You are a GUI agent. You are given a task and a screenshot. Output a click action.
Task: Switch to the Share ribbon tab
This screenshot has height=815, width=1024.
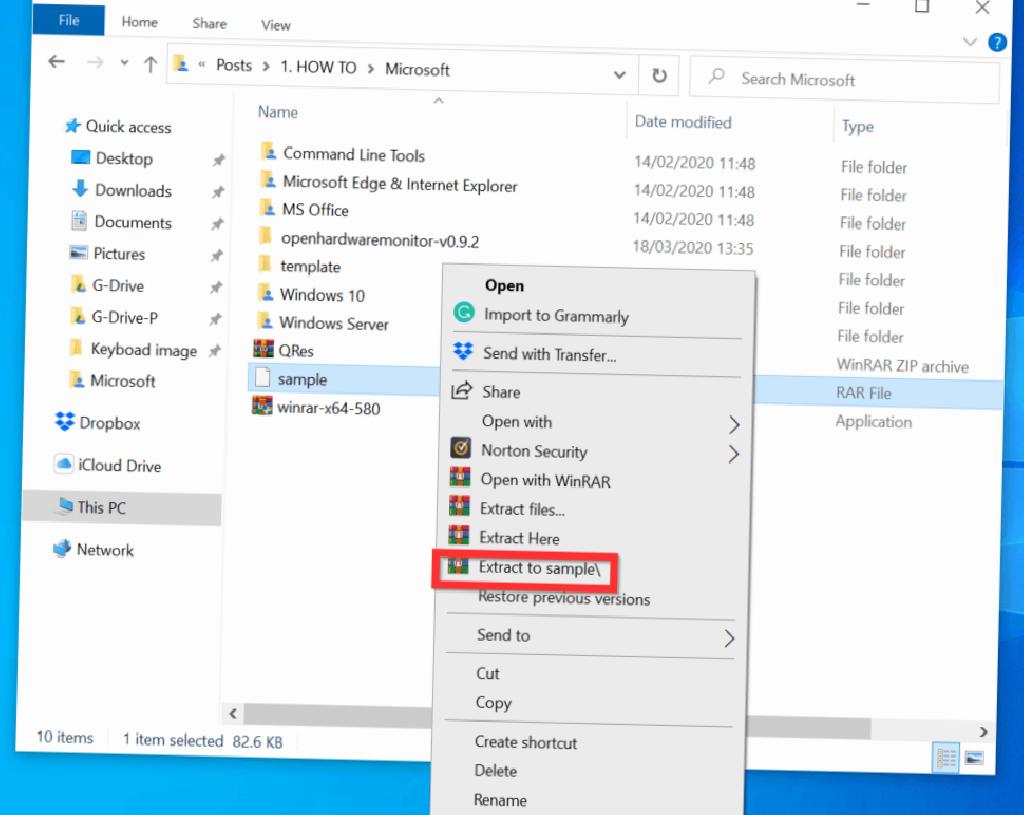click(210, 24)
